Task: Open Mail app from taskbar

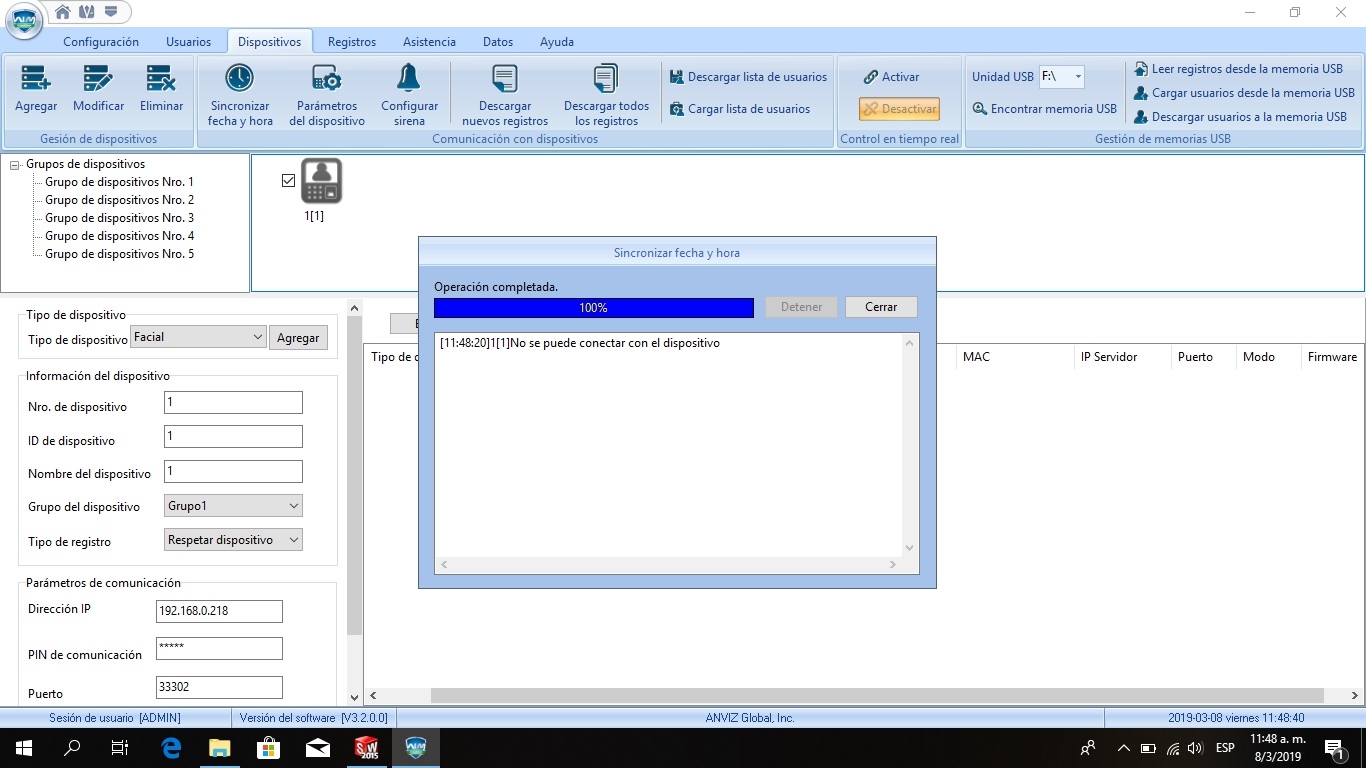Action: click(318, 747)
